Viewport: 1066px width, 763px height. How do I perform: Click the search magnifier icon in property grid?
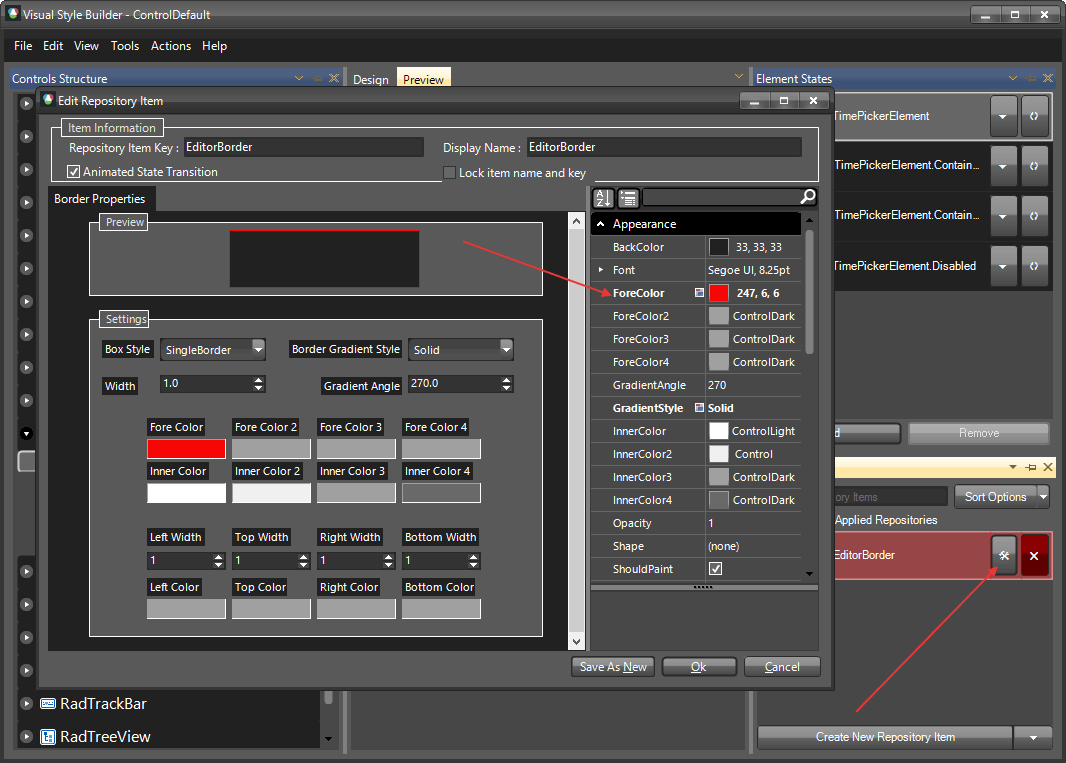[806, 198]
